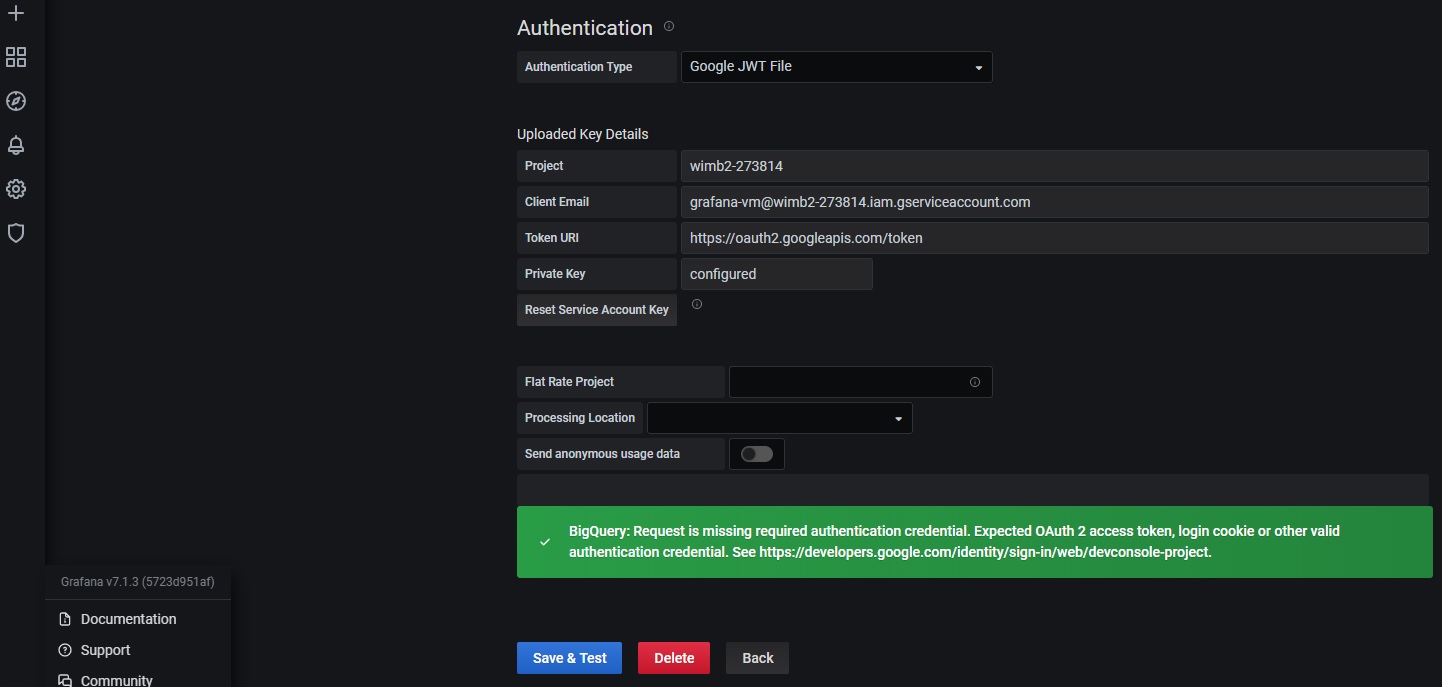Click the green success checkmark icon
1442x687 pixels.
545,541
